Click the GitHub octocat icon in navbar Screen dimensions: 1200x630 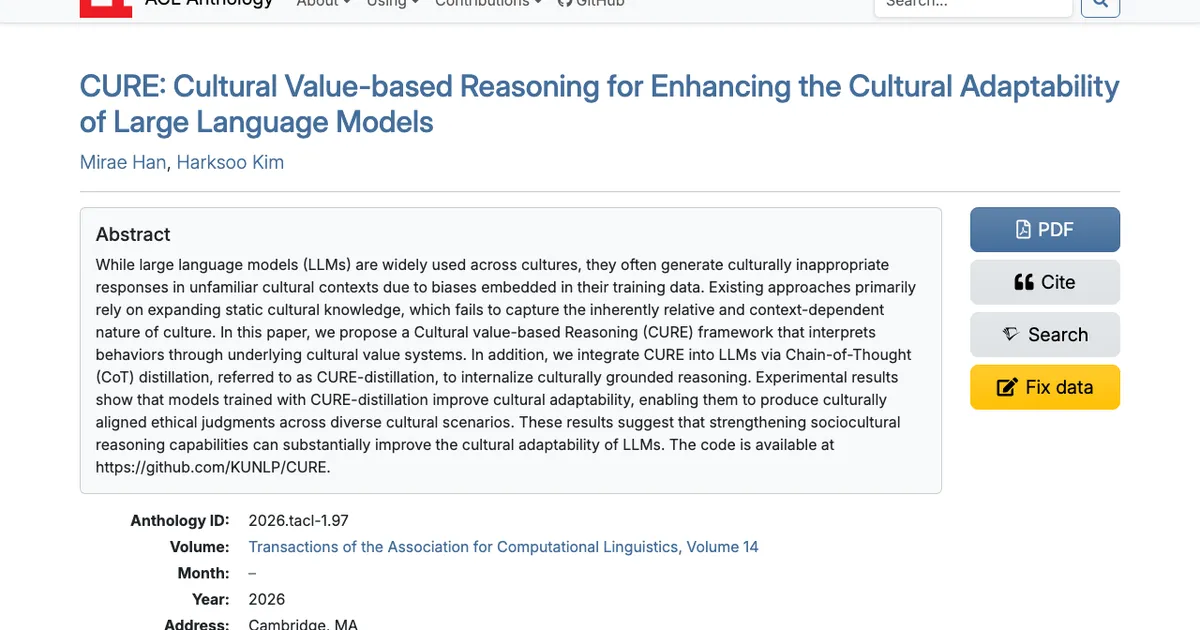(564, 4)
